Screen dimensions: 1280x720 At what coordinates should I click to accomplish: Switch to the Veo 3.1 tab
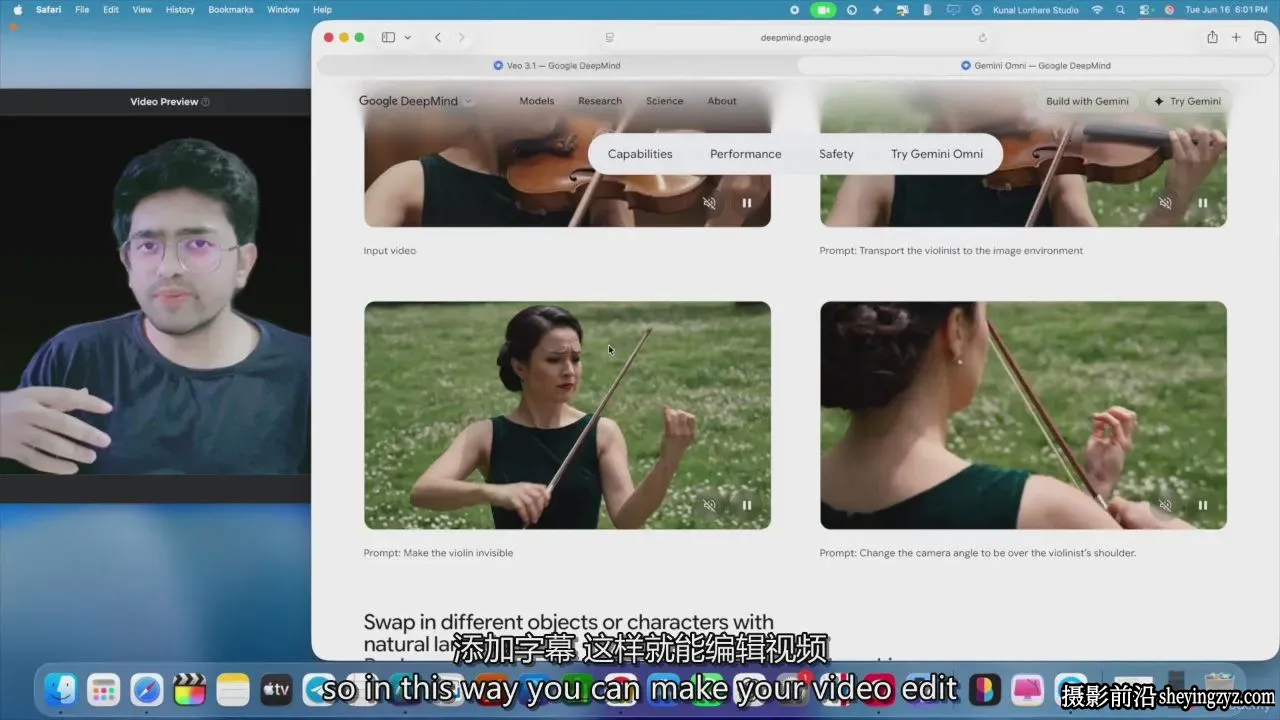click(557, 65)
